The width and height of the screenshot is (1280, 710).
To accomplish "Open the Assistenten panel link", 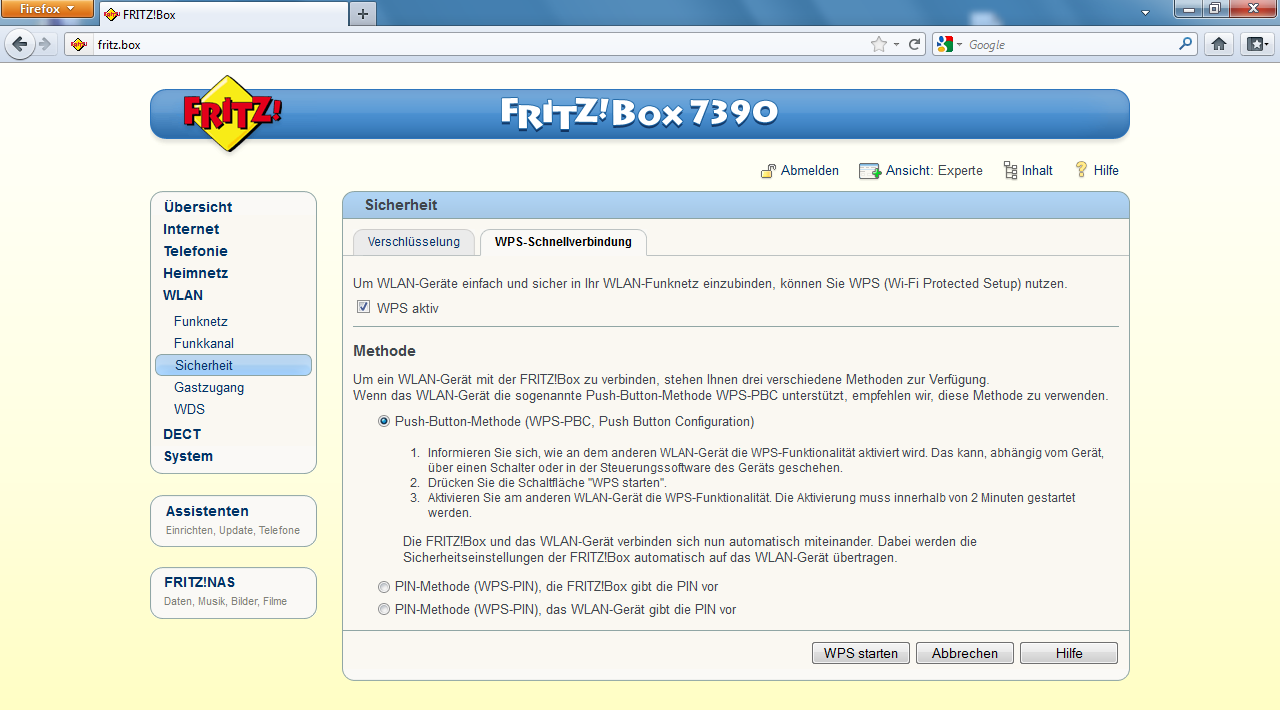I will [x=207, y=511].
